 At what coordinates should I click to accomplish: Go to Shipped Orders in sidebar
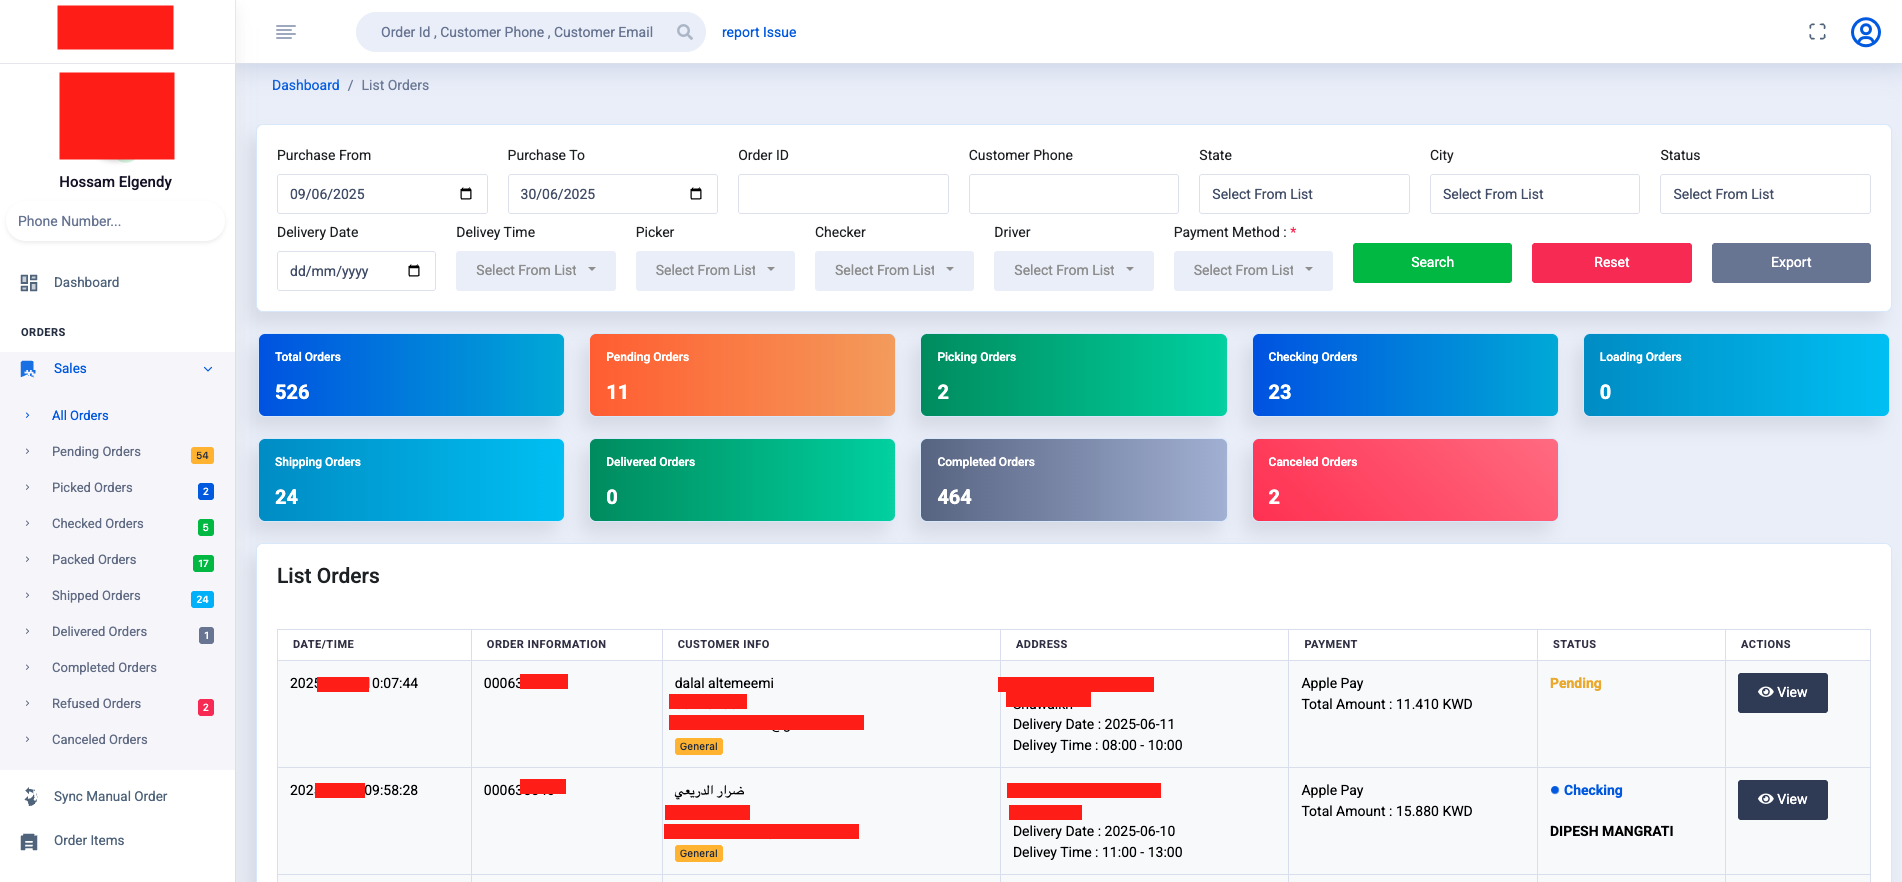click(x=96, y=596)
